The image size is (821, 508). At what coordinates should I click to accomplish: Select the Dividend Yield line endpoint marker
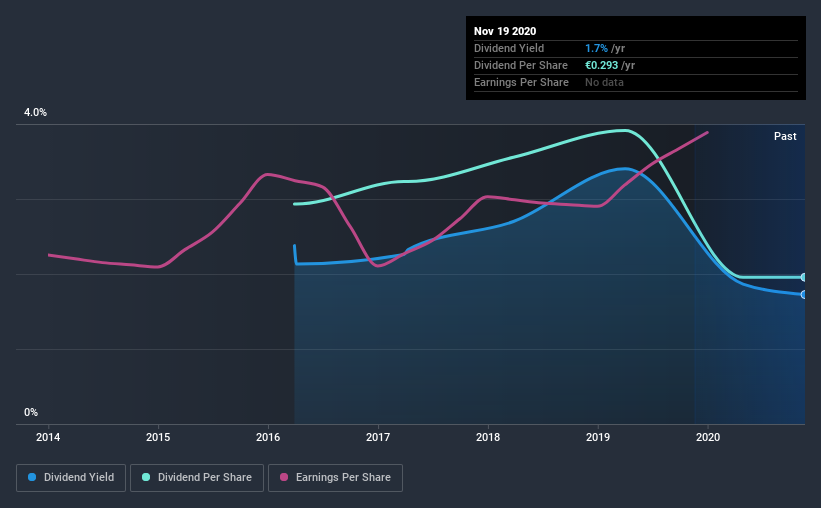point(803,295)
